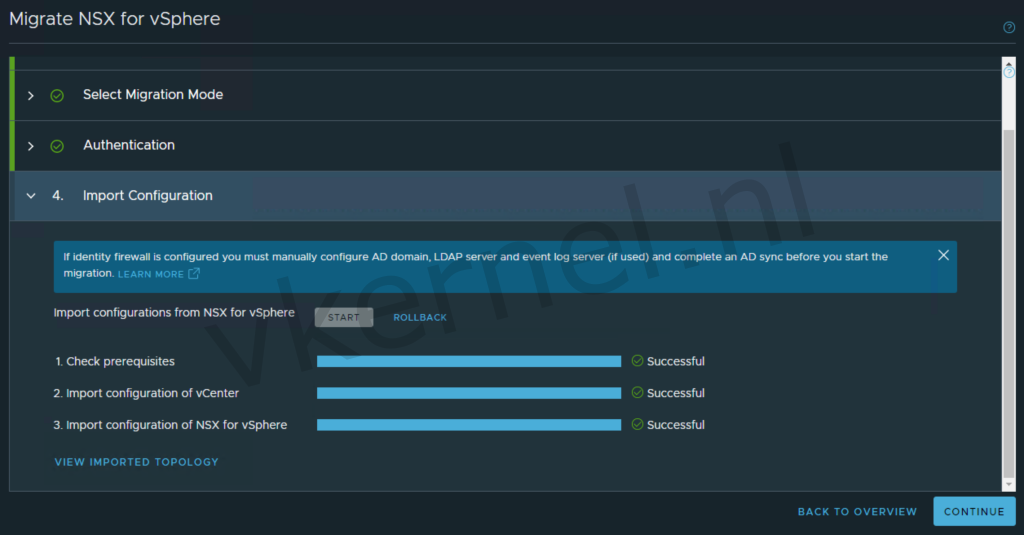Click the START button
The height and width of the screenshot is (535, 1024).
(x=344, y=317)
